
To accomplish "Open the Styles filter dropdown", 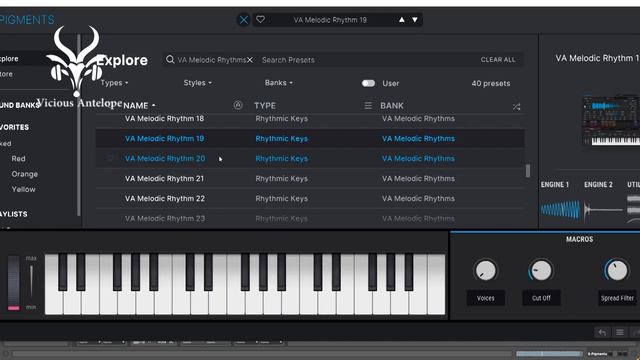I will [198, 83].
